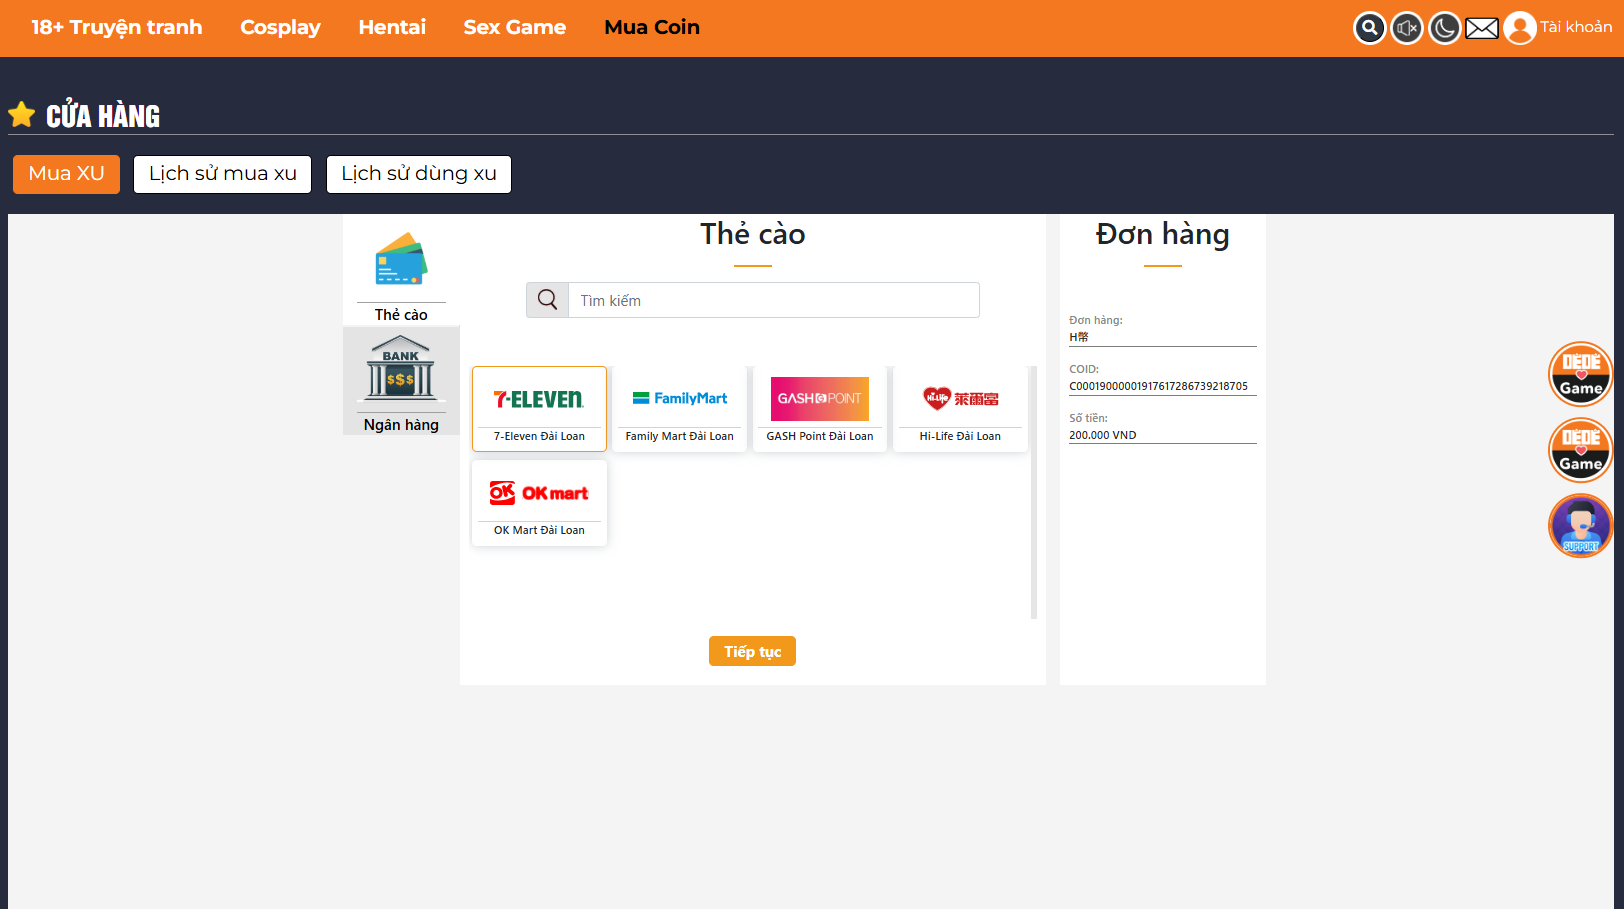
Task: Open the Support floating icon
Action: tap(1580, 526)
